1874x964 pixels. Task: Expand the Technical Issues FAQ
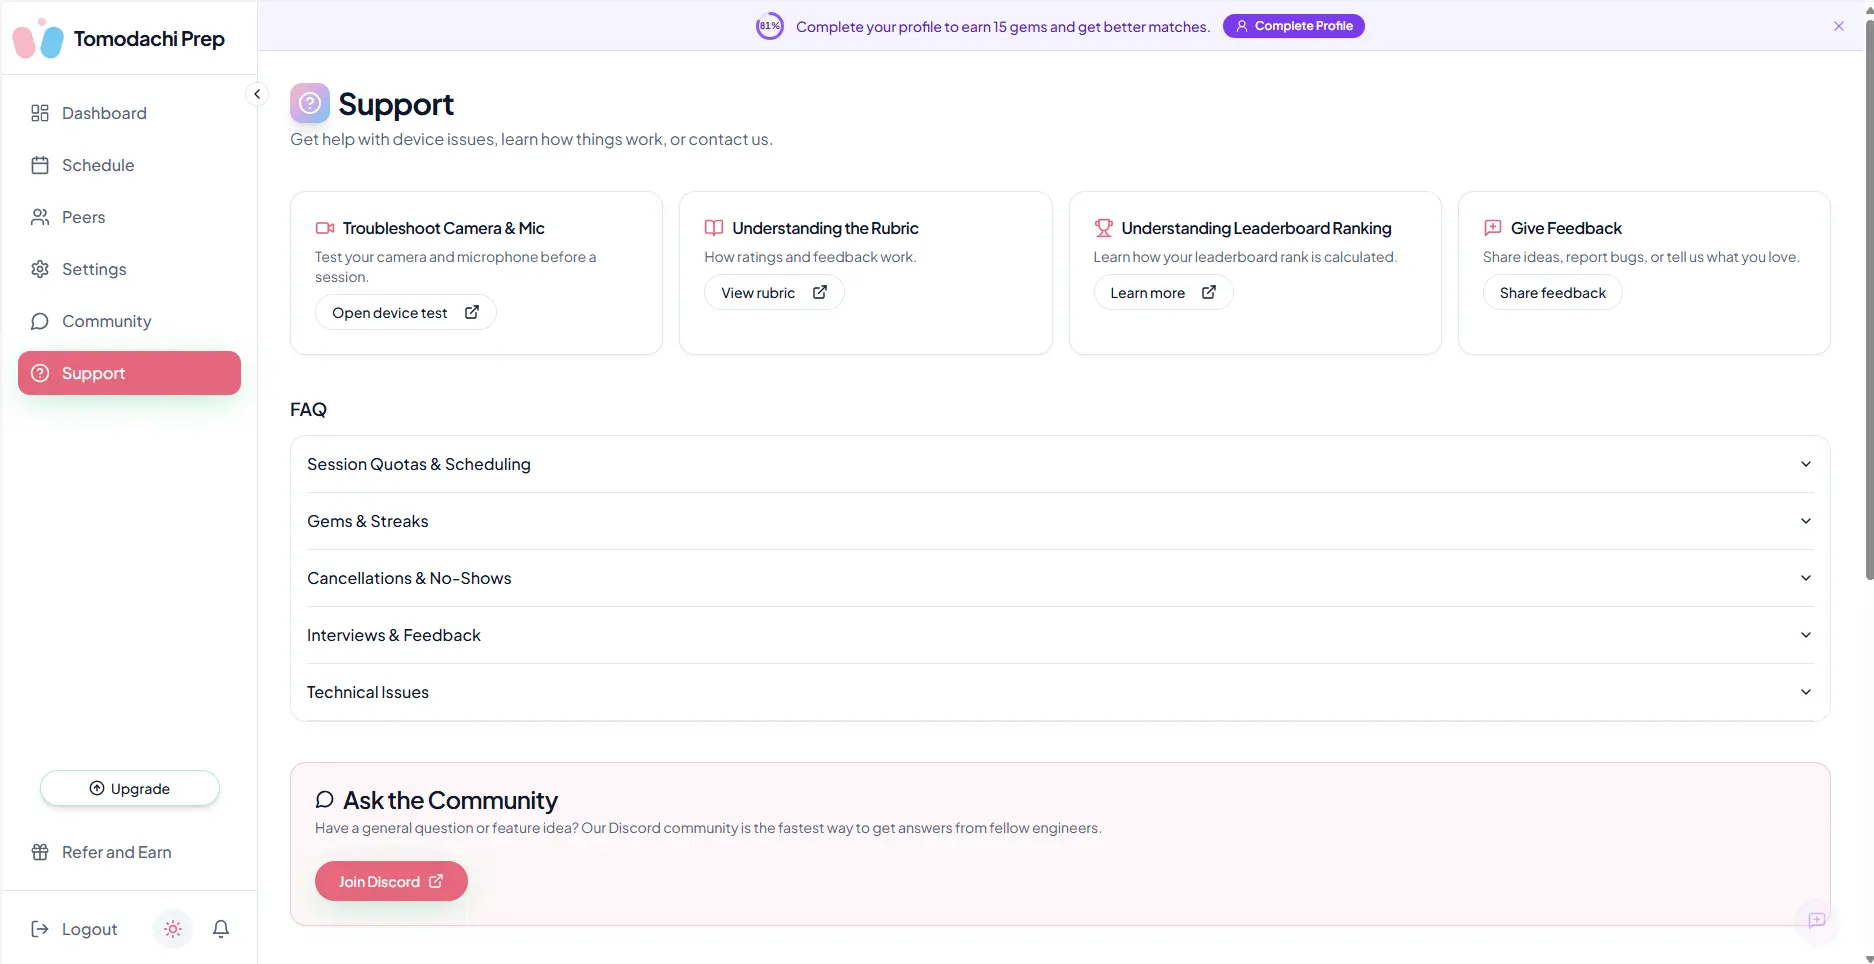1059,692
